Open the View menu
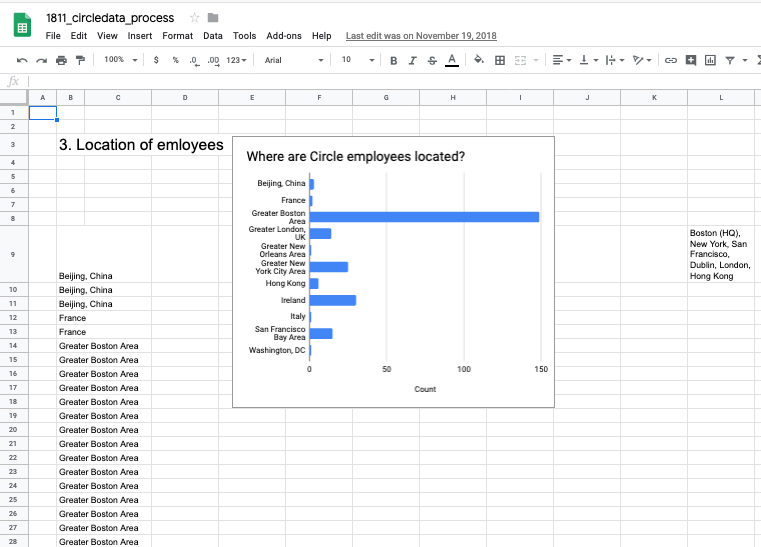 [107, 36]
